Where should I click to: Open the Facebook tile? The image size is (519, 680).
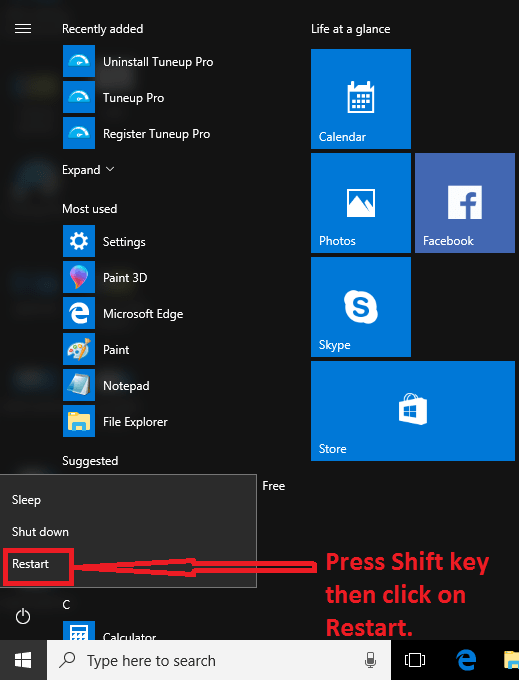tap(465, 203)
